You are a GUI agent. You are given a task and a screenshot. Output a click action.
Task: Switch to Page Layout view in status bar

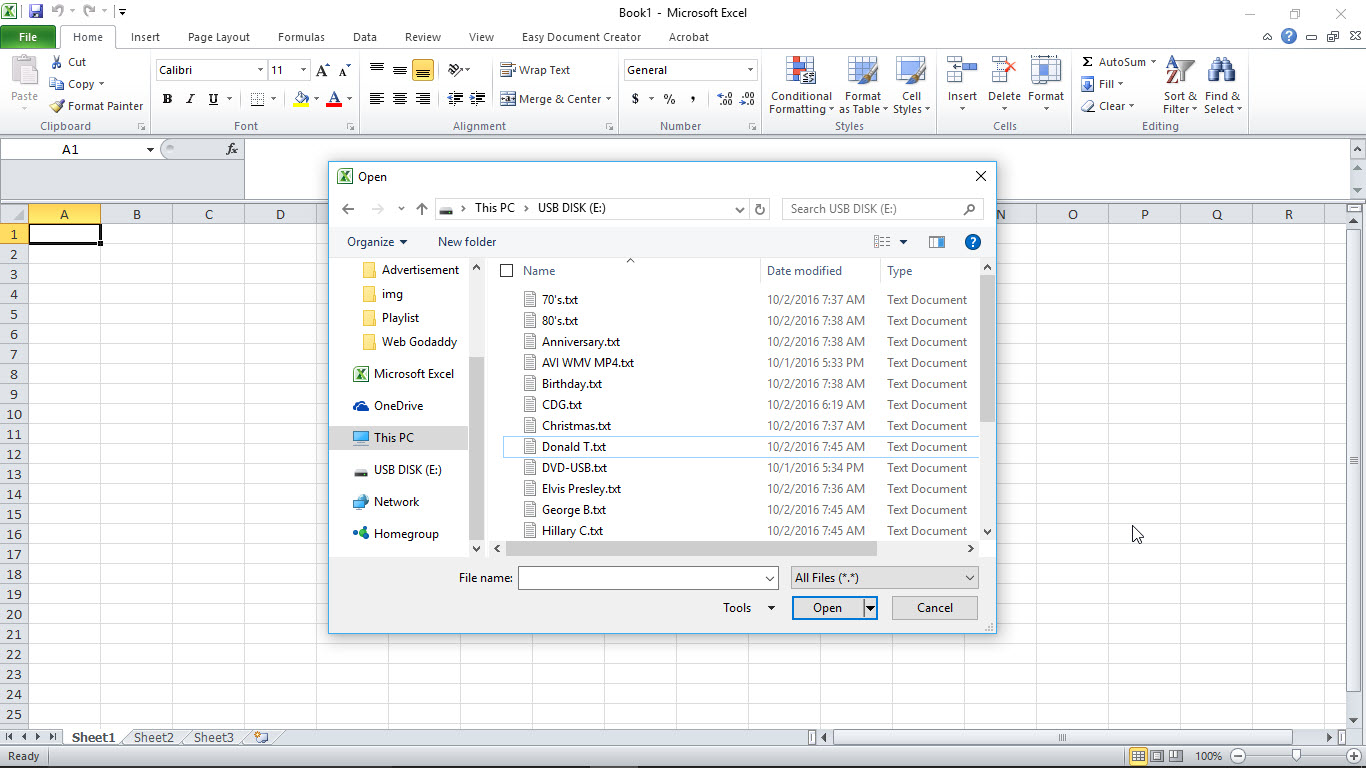1157,756
